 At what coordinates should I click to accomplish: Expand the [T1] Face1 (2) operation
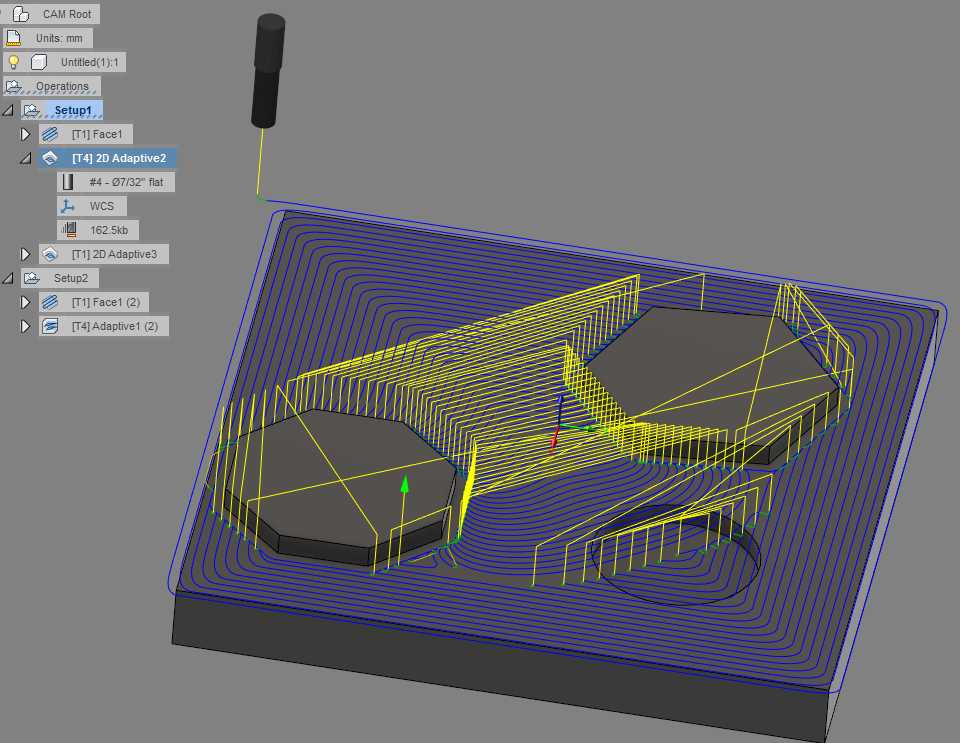(x=25, y=302)
